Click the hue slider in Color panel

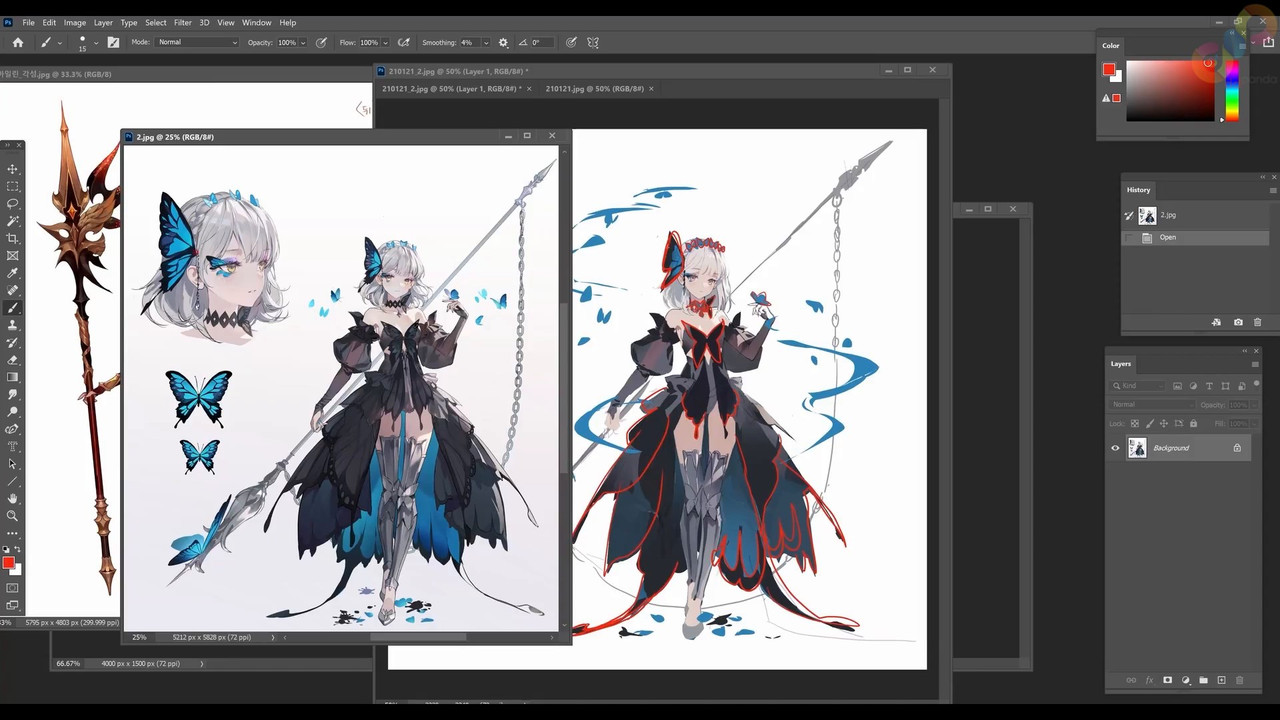(x=1232, y=91)
